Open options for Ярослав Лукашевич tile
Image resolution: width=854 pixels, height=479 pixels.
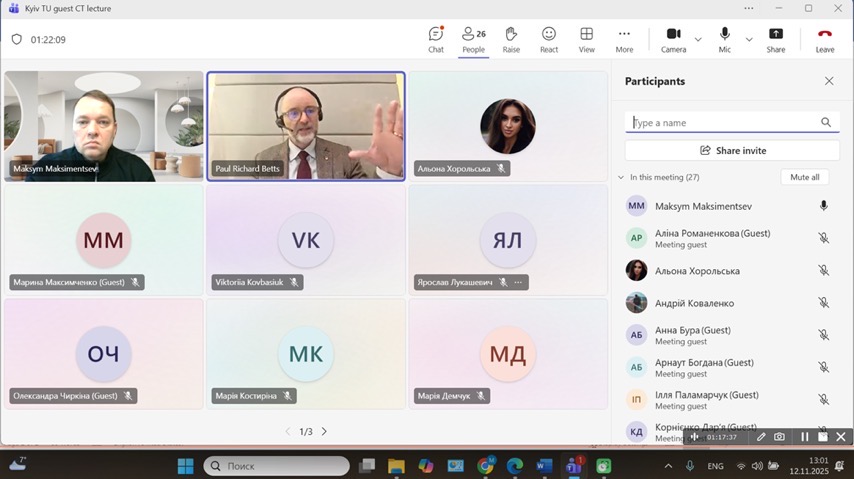click(518, 283)
